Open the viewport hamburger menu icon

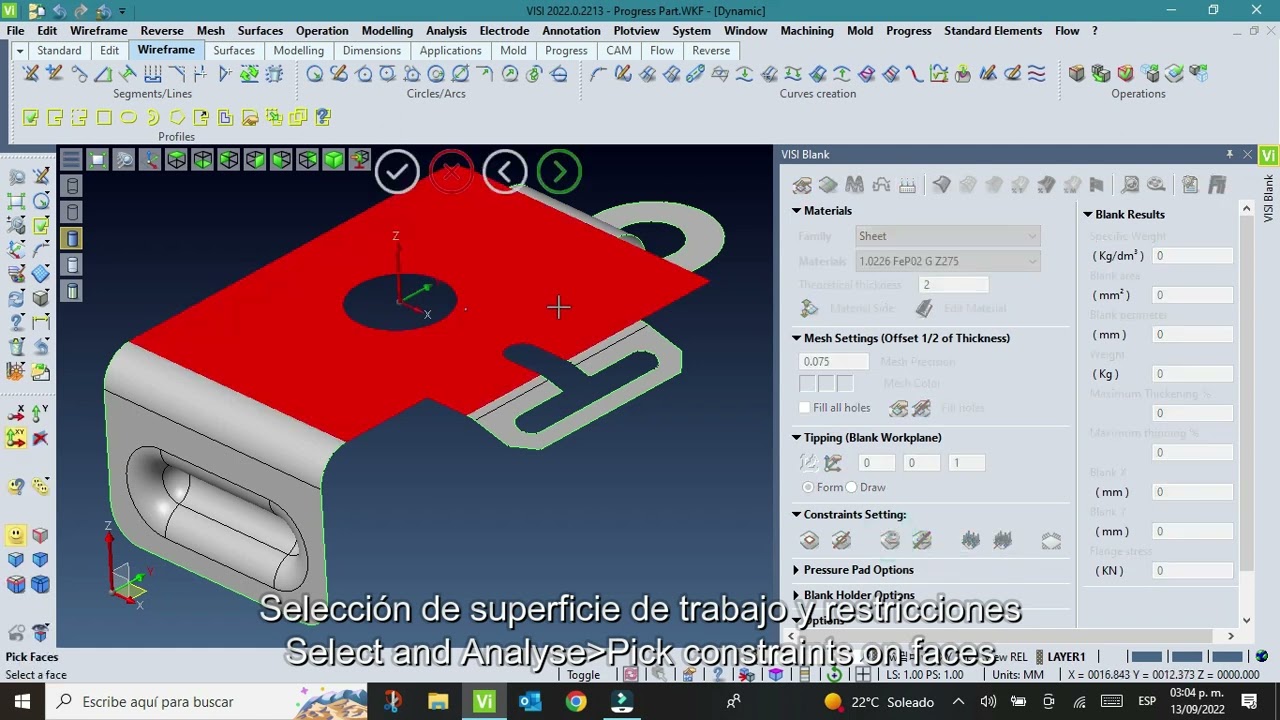coord(70,160)
